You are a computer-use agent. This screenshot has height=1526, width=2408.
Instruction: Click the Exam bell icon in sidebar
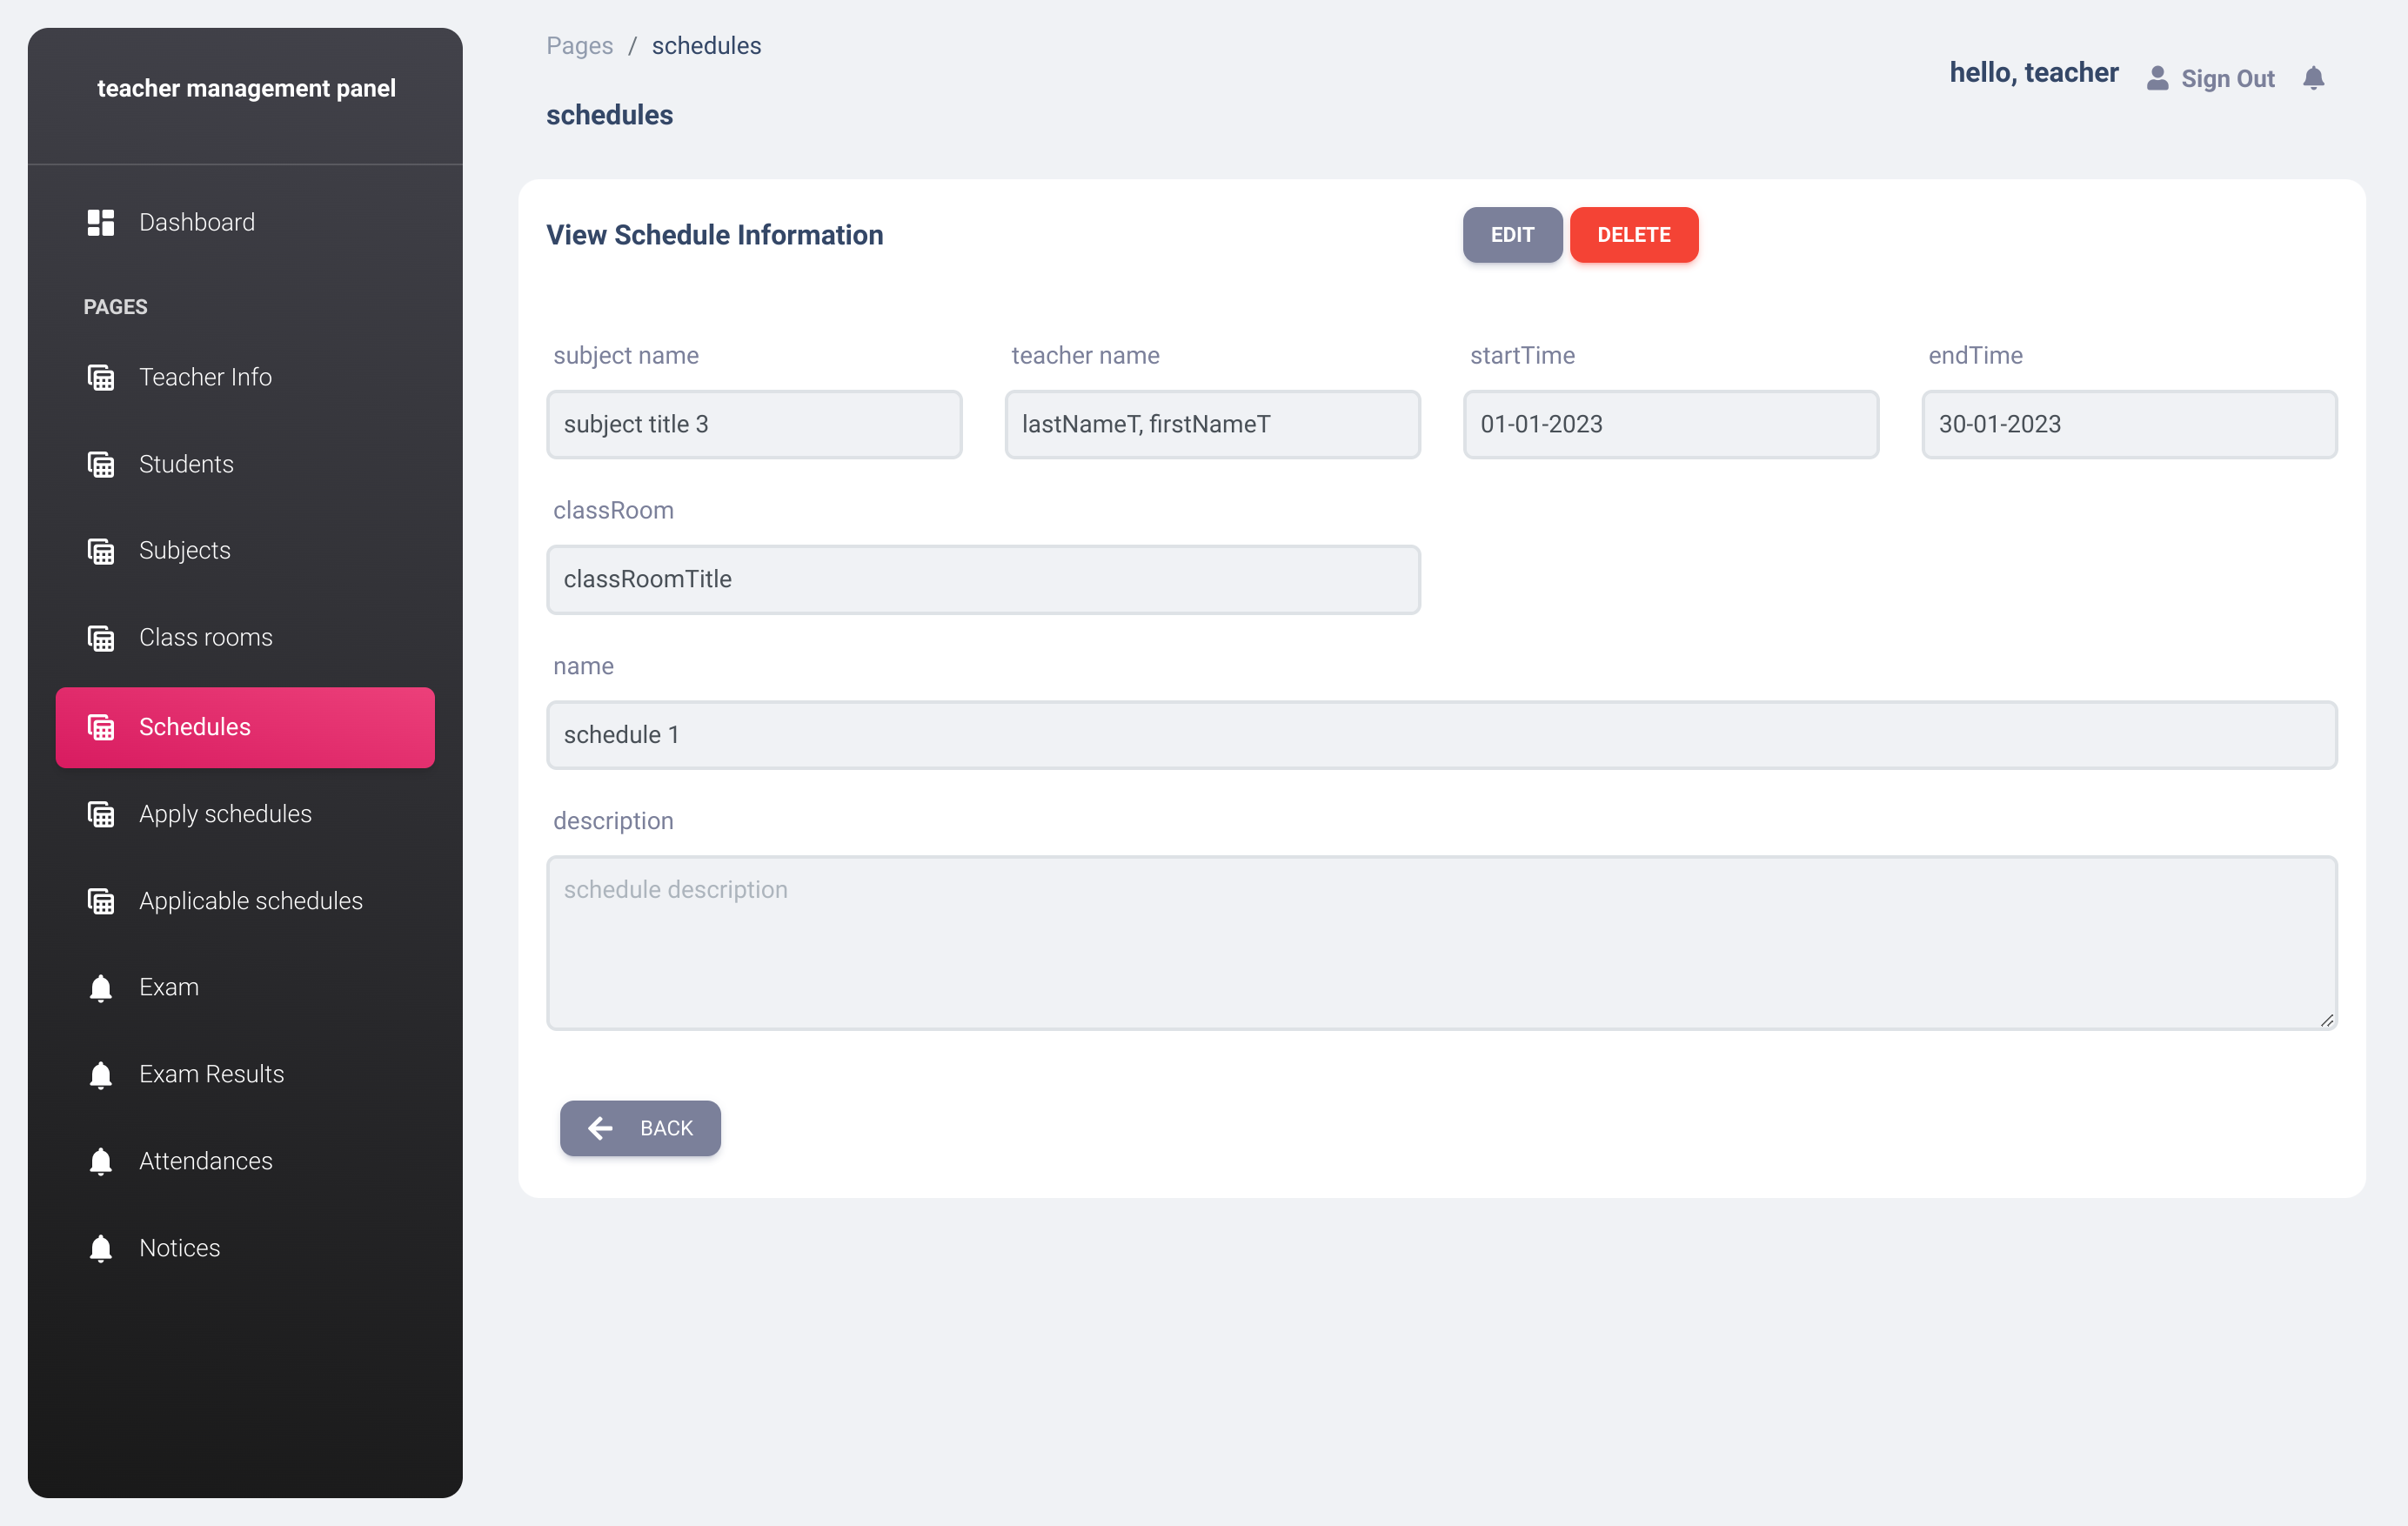pyautogui.click(x=101, y=987)
